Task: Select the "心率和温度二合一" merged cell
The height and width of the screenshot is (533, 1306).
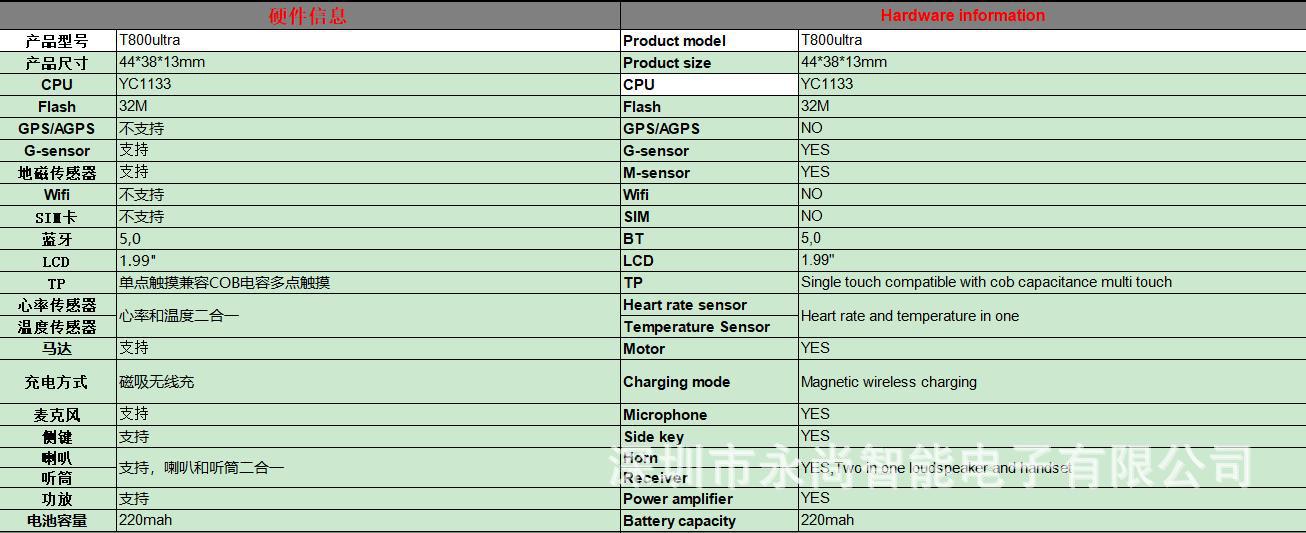Action: coord(367,316)
